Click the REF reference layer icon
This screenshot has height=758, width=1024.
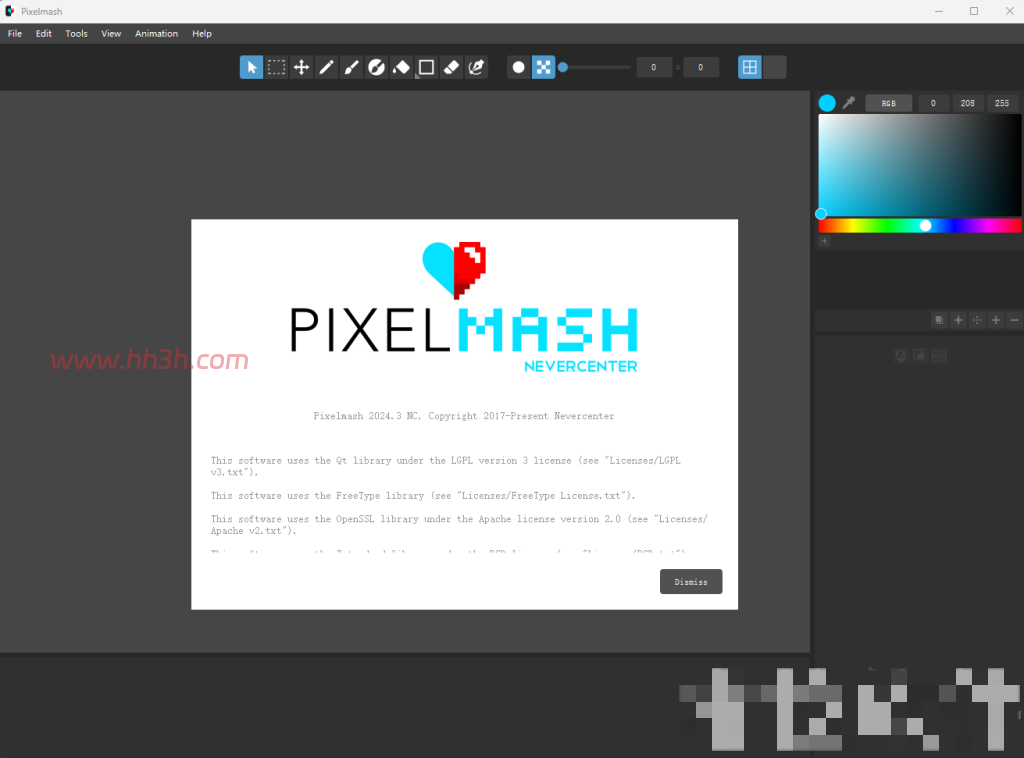pos(938,356)
